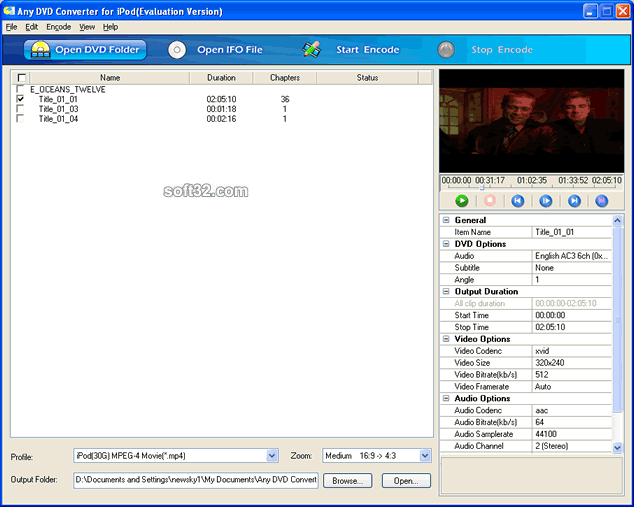This screenshot has width=634, height=507.
Task: Click the Stop Encode label
Action: 502,50
